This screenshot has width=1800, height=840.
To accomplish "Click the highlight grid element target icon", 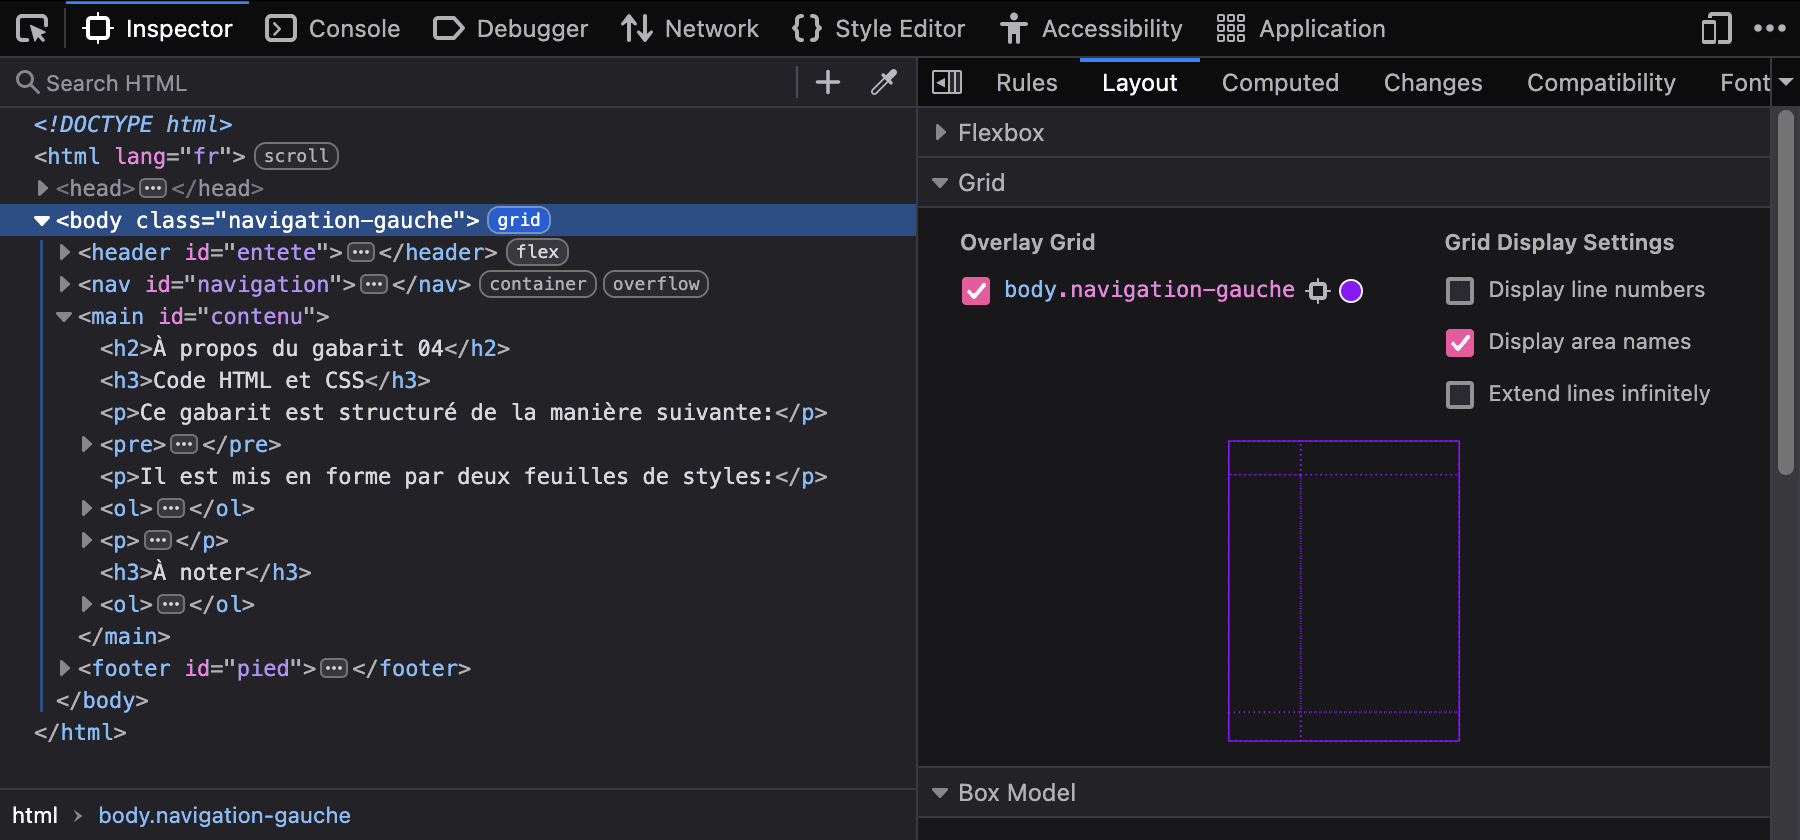I will click(x=1318, y=291).
